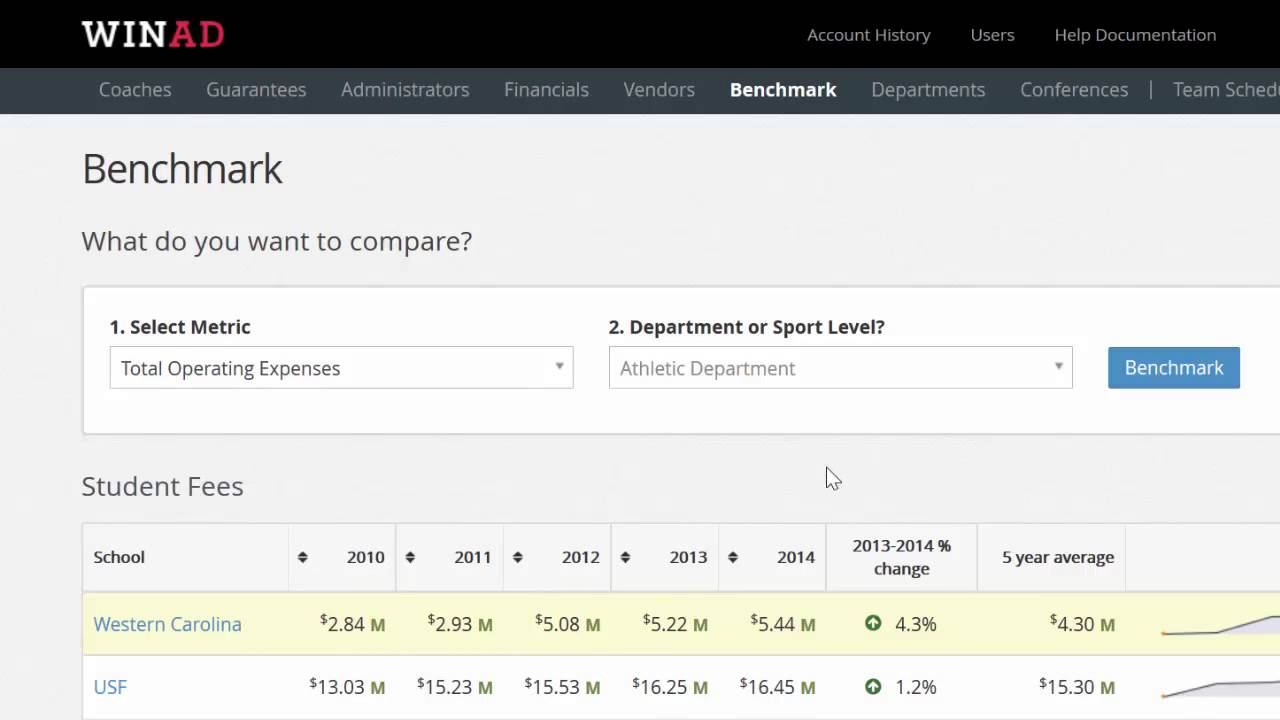Open Team Schedules navigation item
The height and width of the screenshot is (720, 1280).
tap(1226, 90)
